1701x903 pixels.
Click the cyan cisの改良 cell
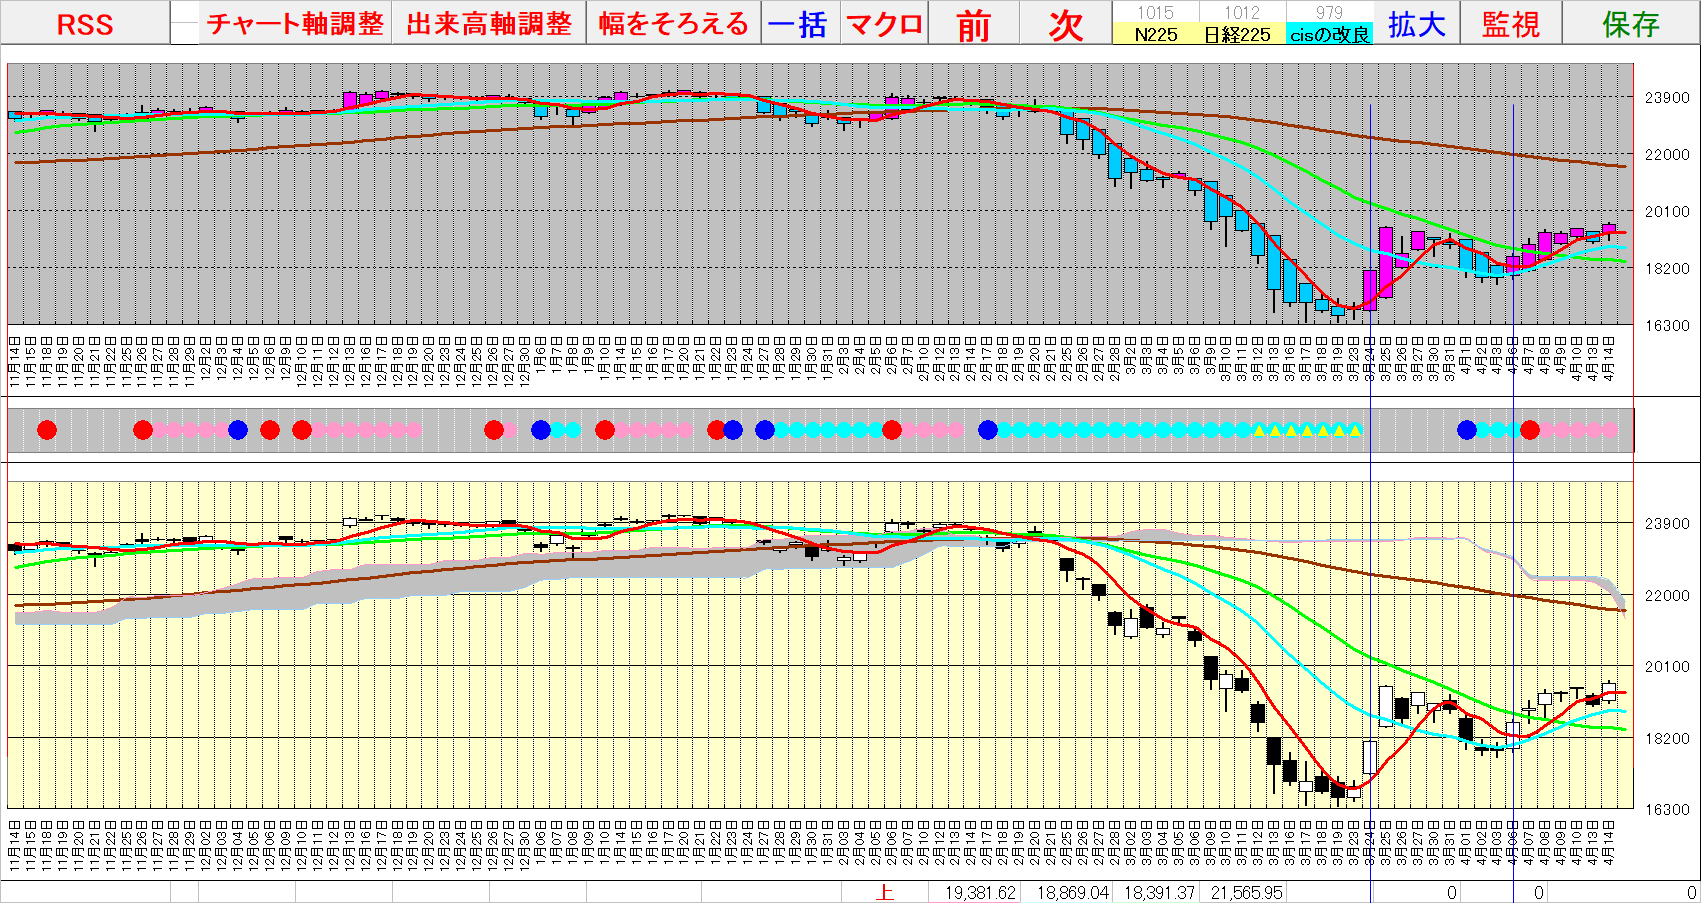click(1328, 34)
